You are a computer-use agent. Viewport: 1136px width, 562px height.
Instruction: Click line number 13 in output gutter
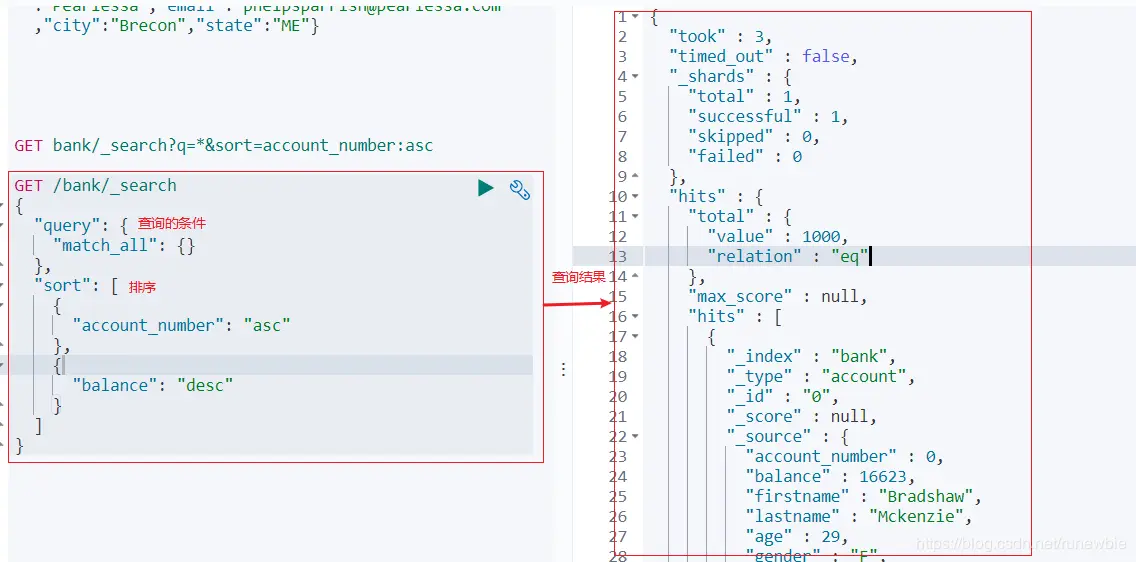click(617, 256)
